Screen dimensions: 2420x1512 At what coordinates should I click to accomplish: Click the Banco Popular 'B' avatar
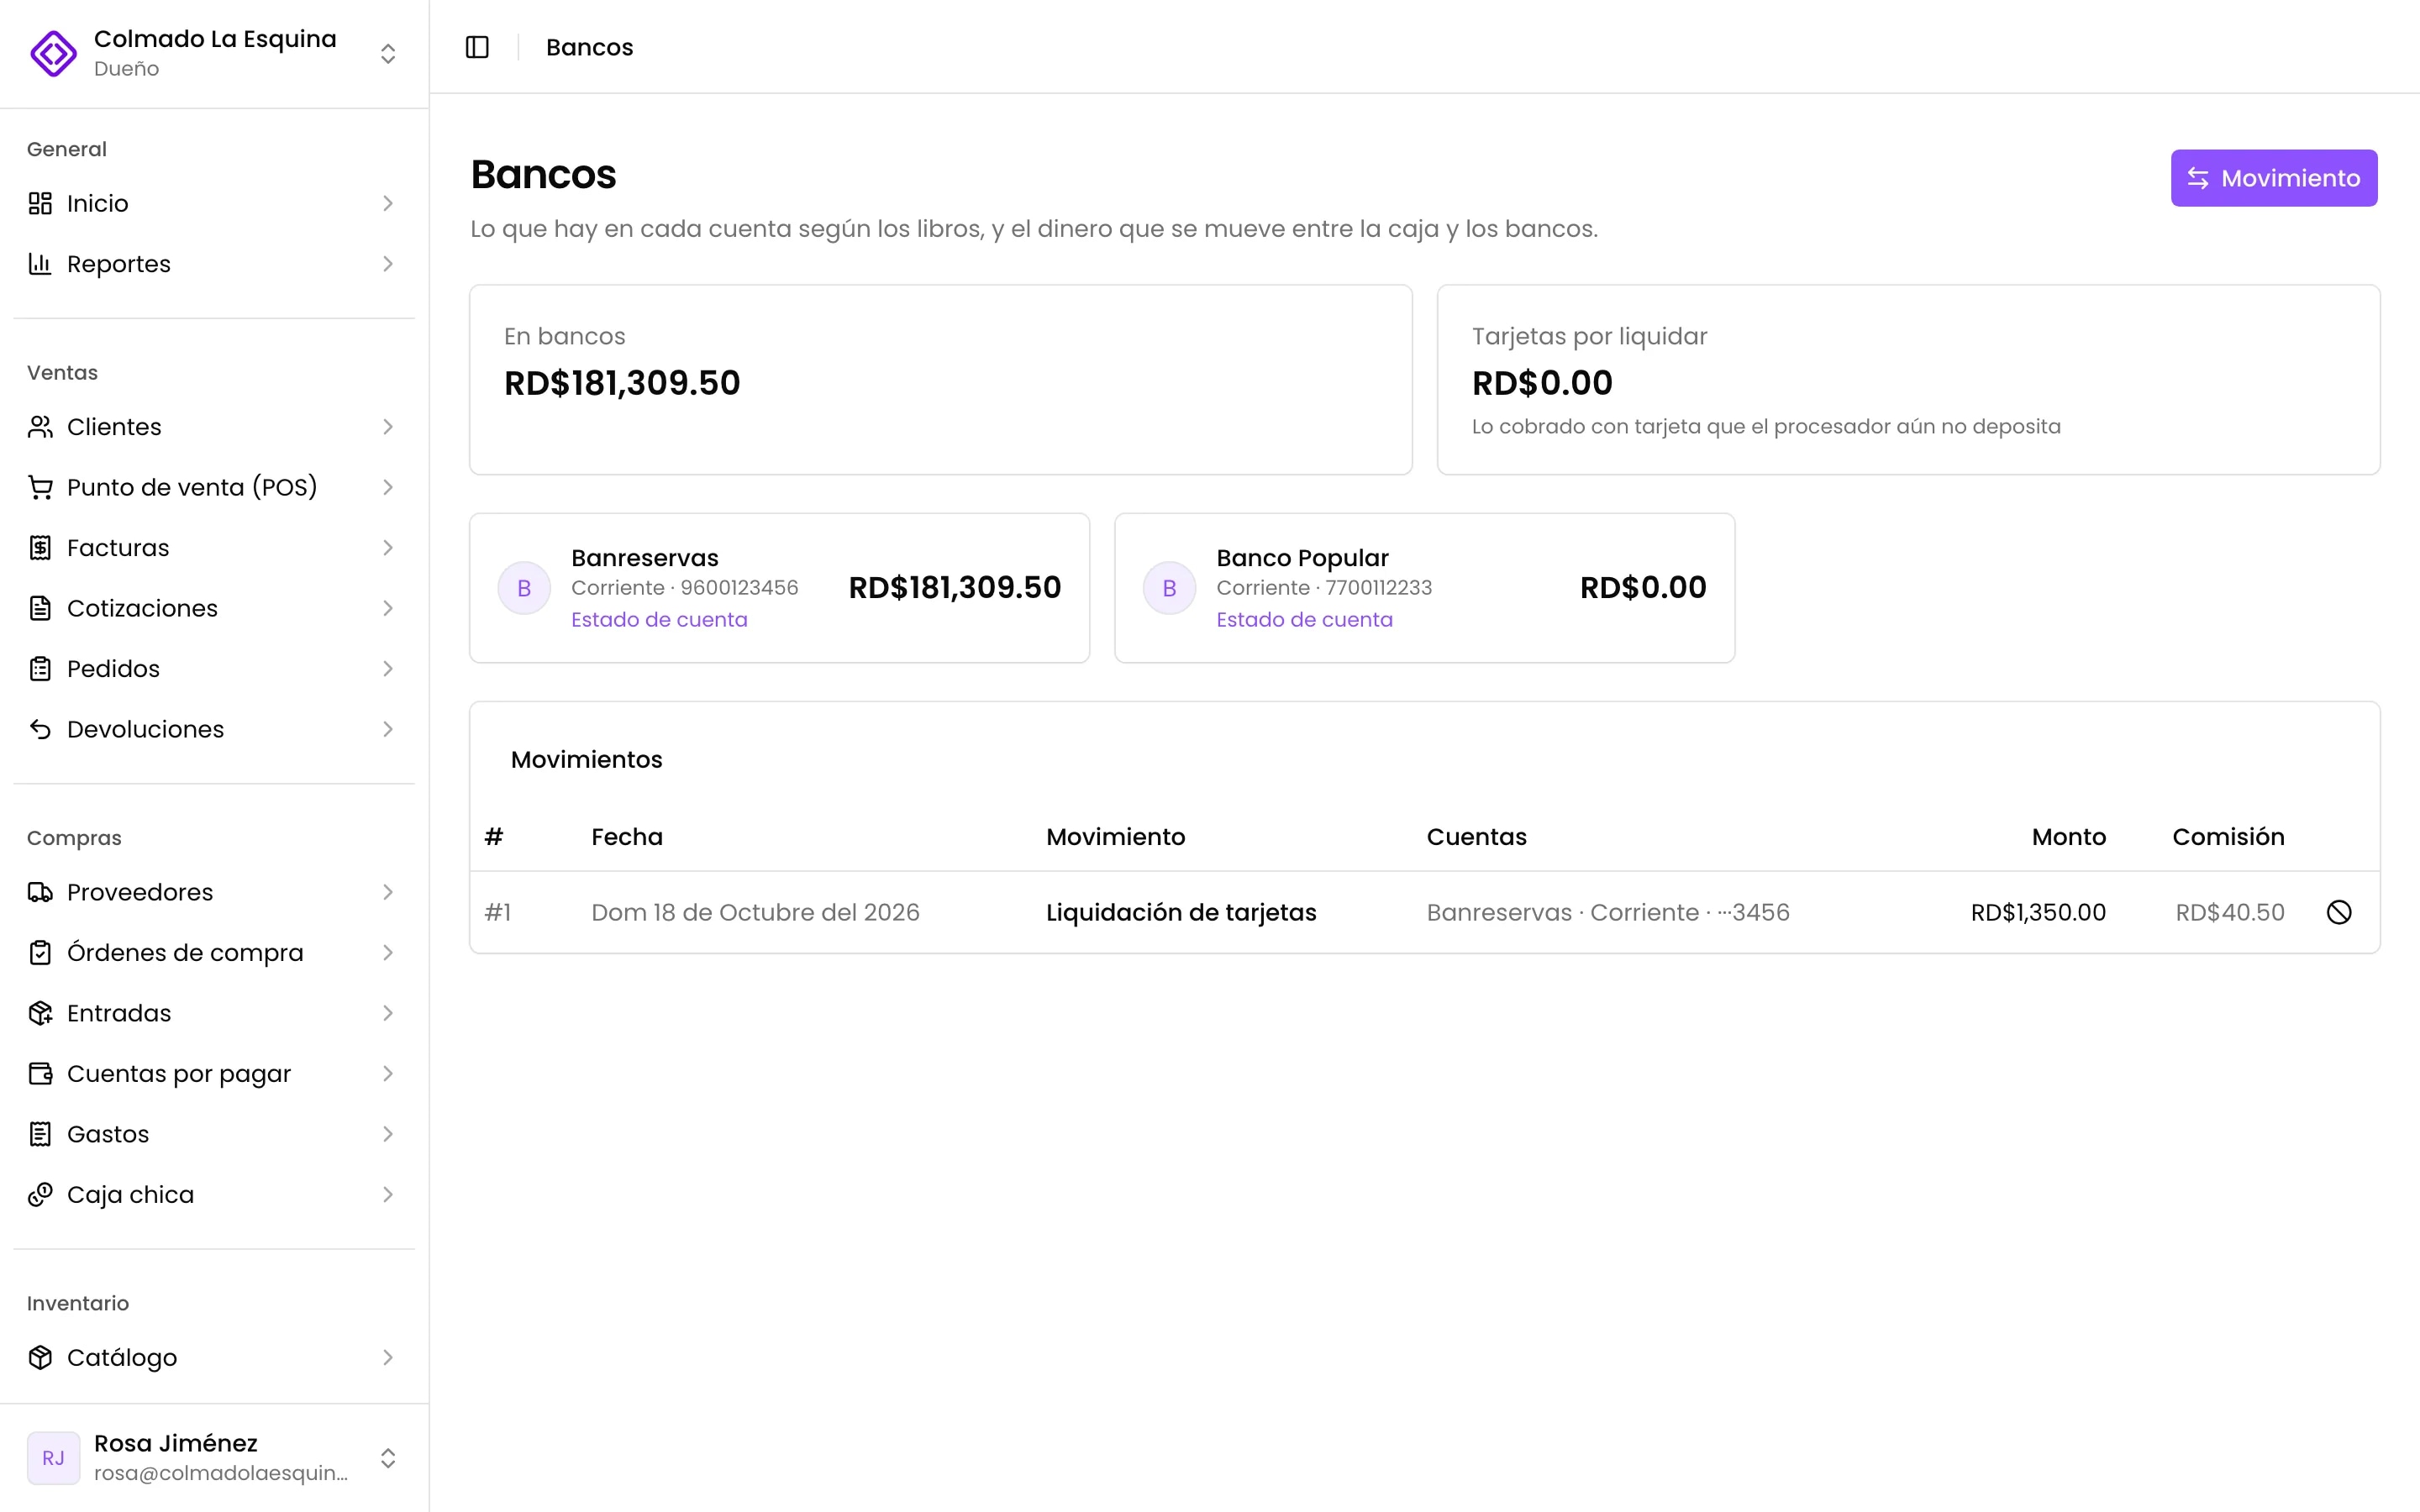(1169, 588)
